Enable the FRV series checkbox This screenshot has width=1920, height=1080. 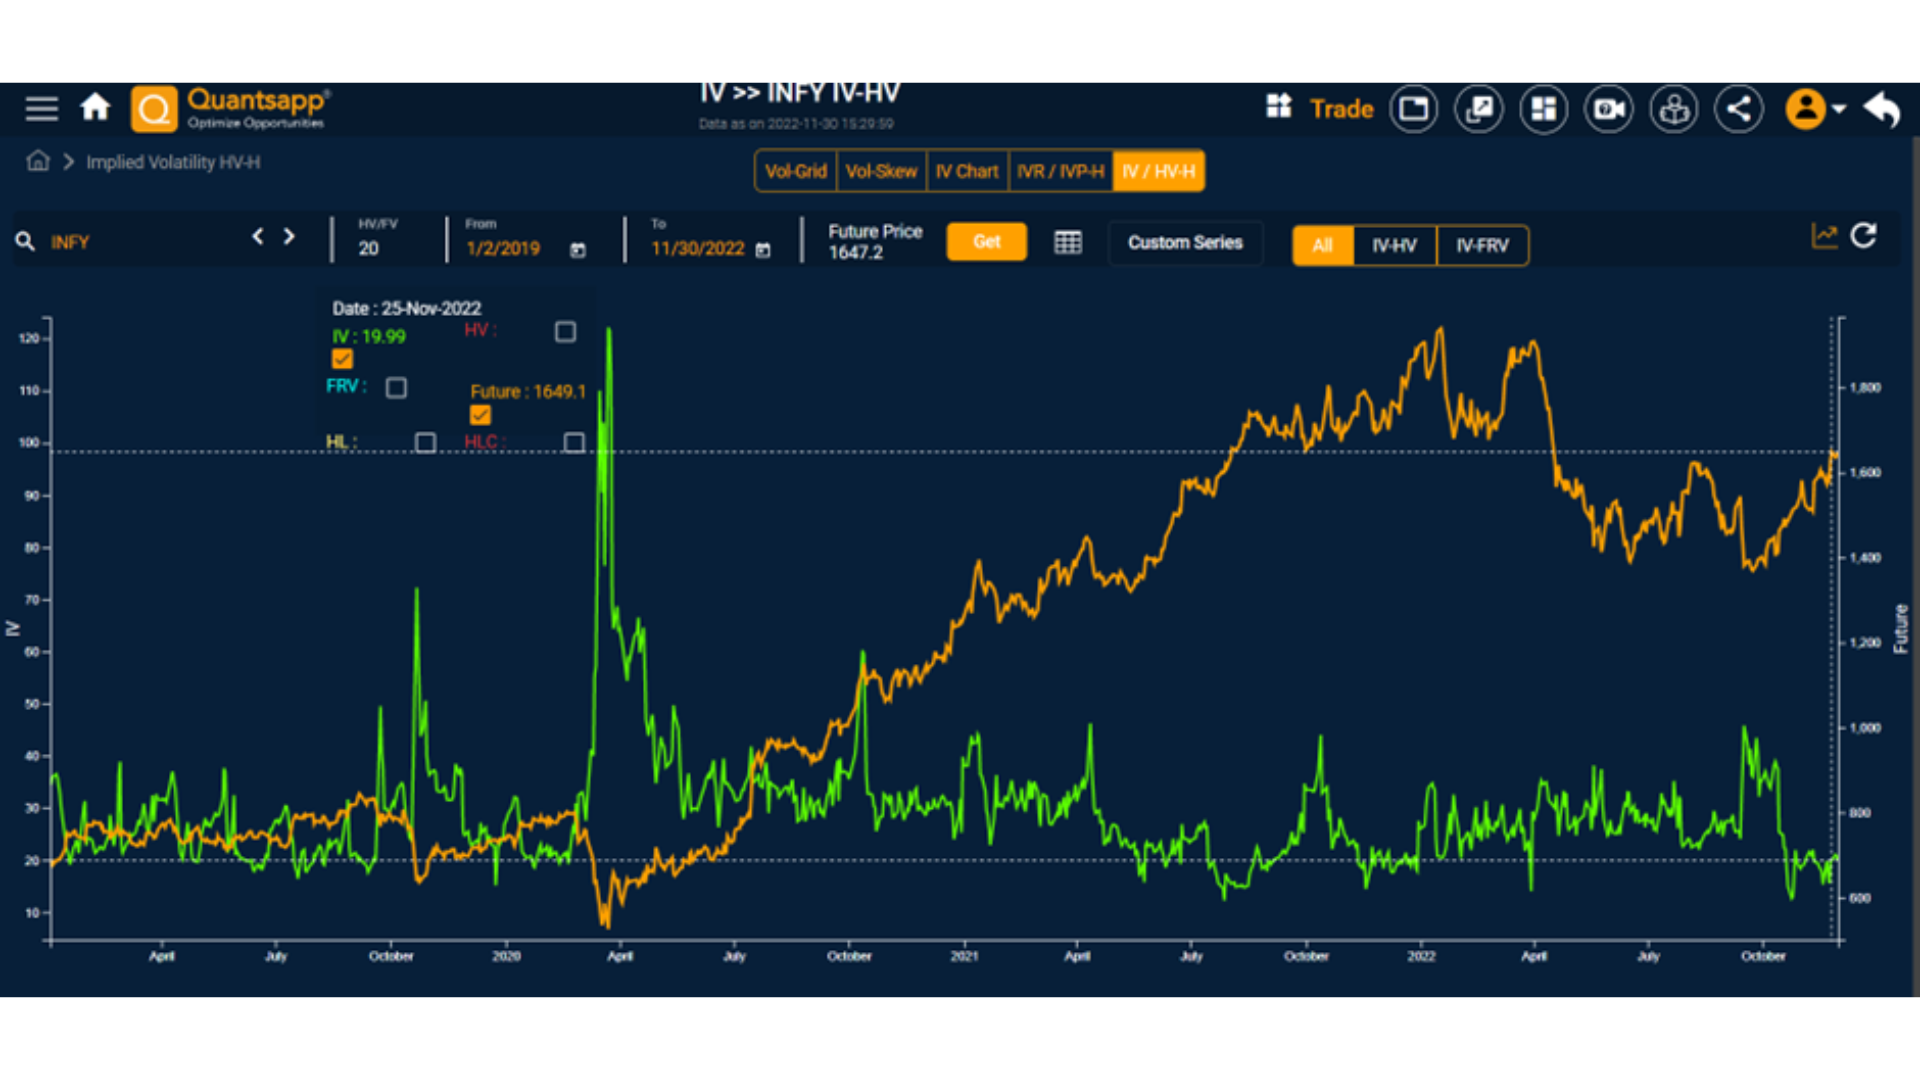(396, 388)
